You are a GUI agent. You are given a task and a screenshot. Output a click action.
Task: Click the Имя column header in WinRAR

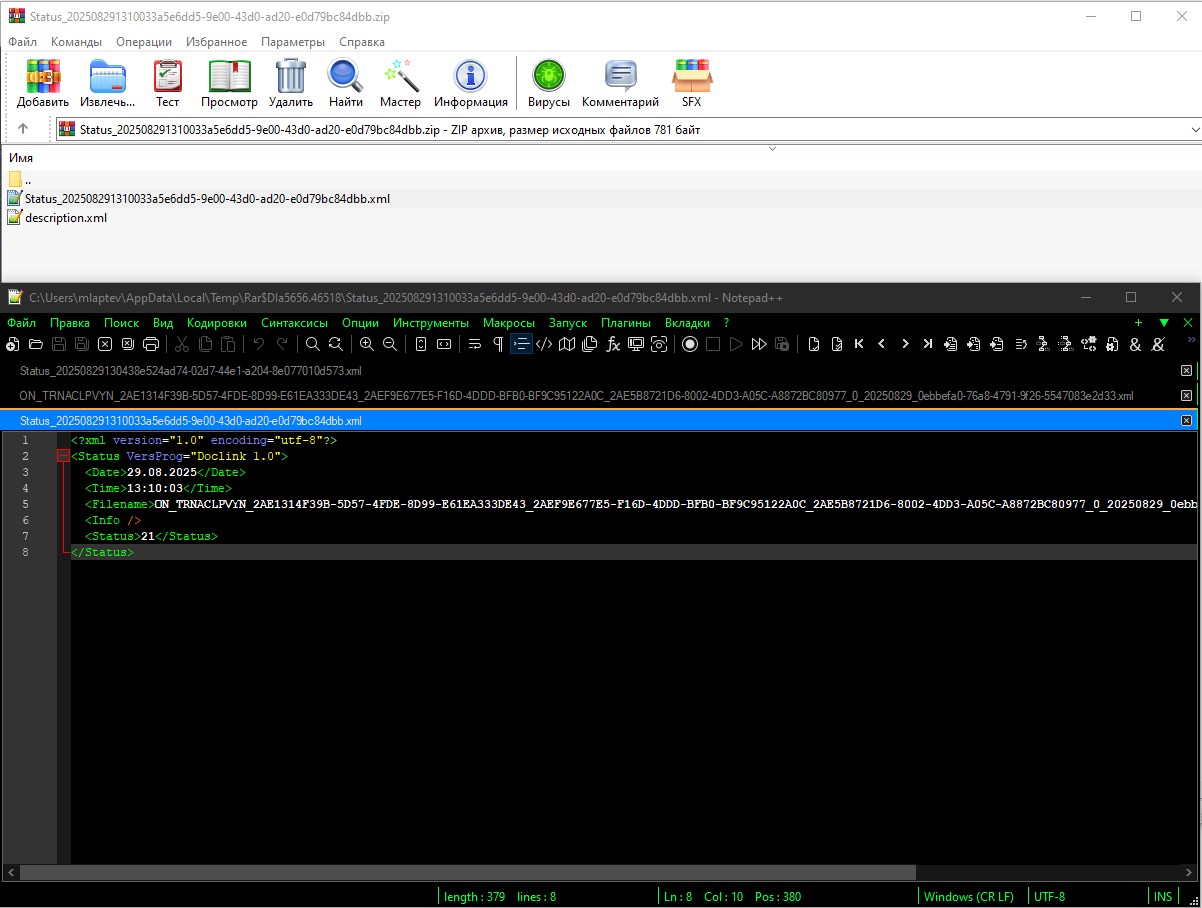tap(22, 158)
